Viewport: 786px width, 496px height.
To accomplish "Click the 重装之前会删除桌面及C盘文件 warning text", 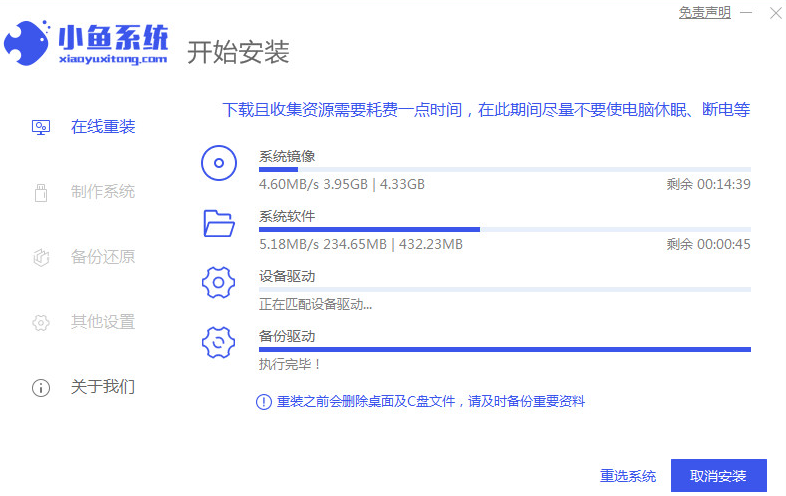I will tap(431, 402).
